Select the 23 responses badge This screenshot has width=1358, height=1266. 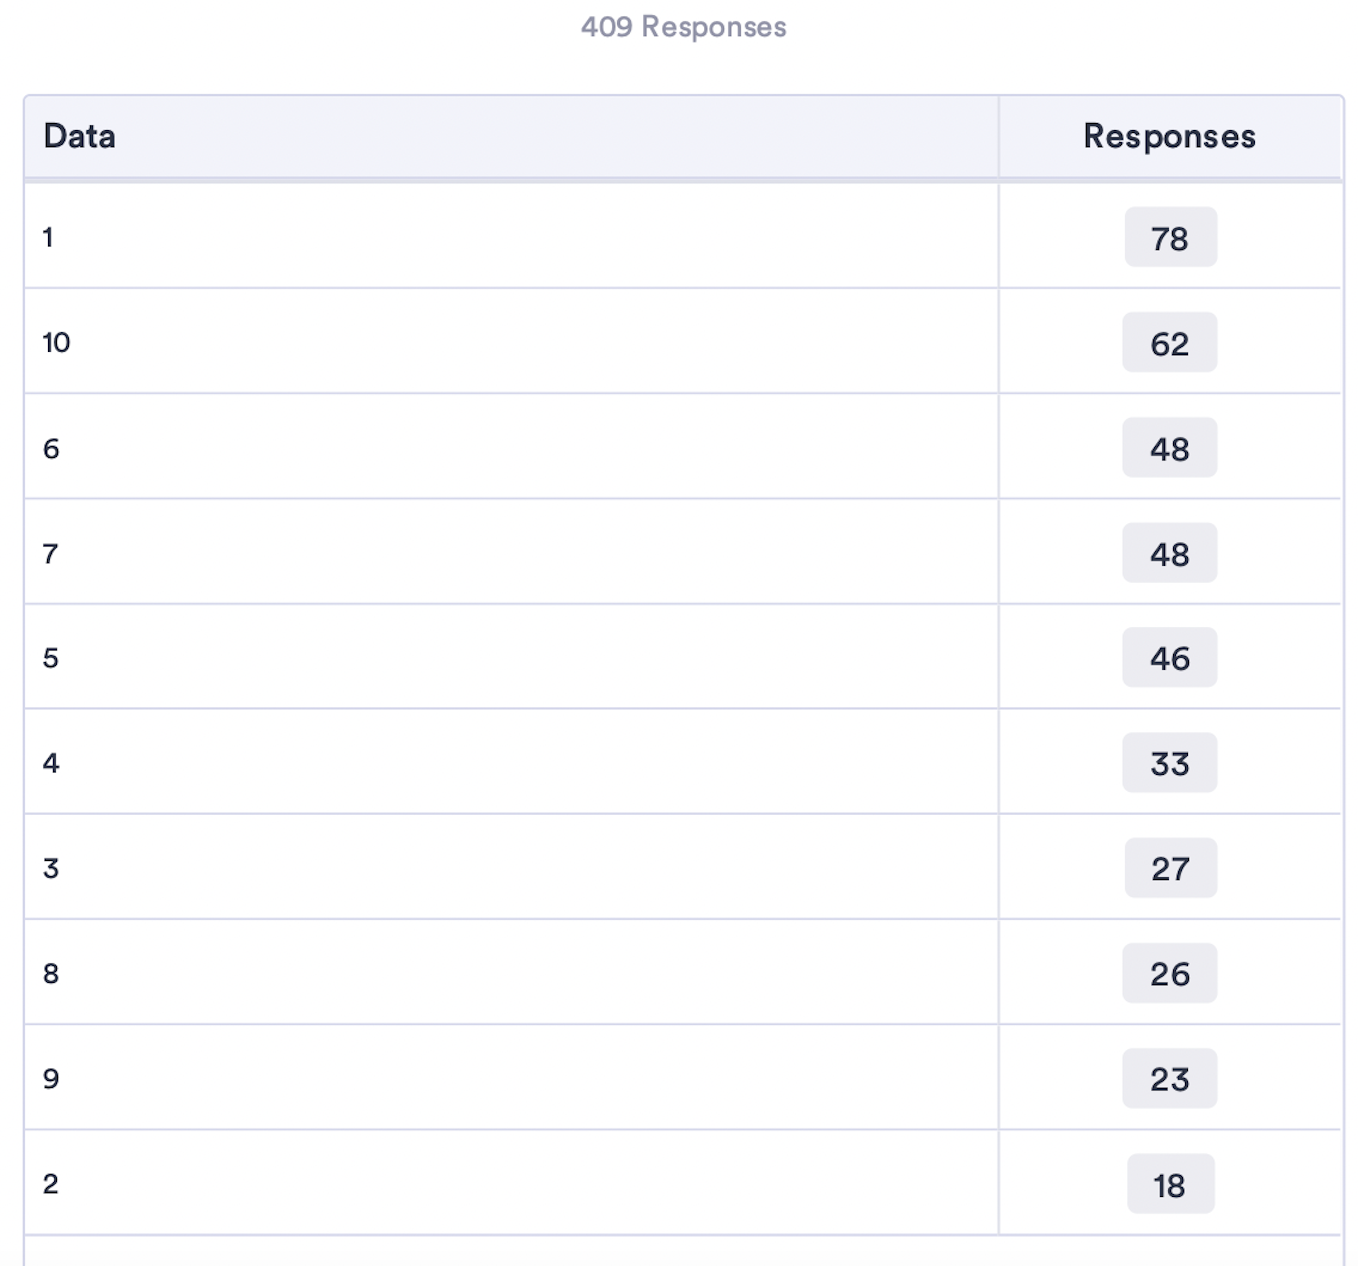[1170, 1079]
